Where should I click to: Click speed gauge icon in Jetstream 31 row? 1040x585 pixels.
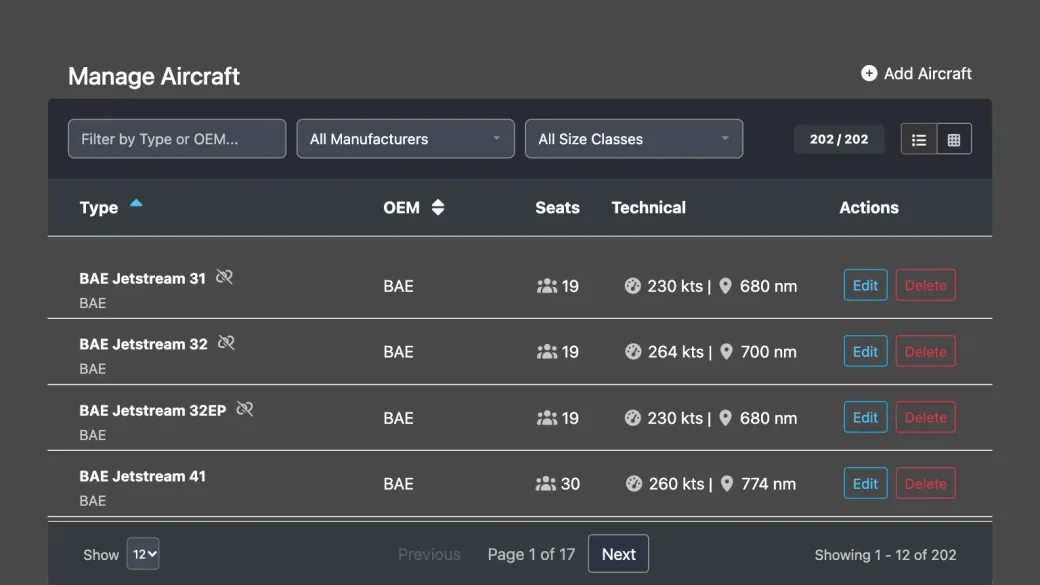pos(633,286)
